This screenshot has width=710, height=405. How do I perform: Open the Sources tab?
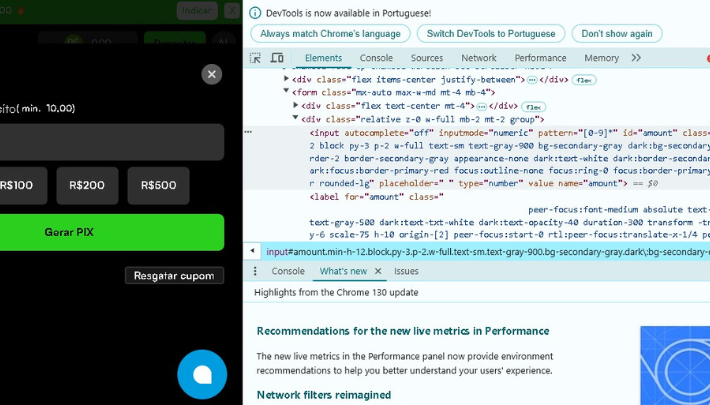[x=427, y=58]
